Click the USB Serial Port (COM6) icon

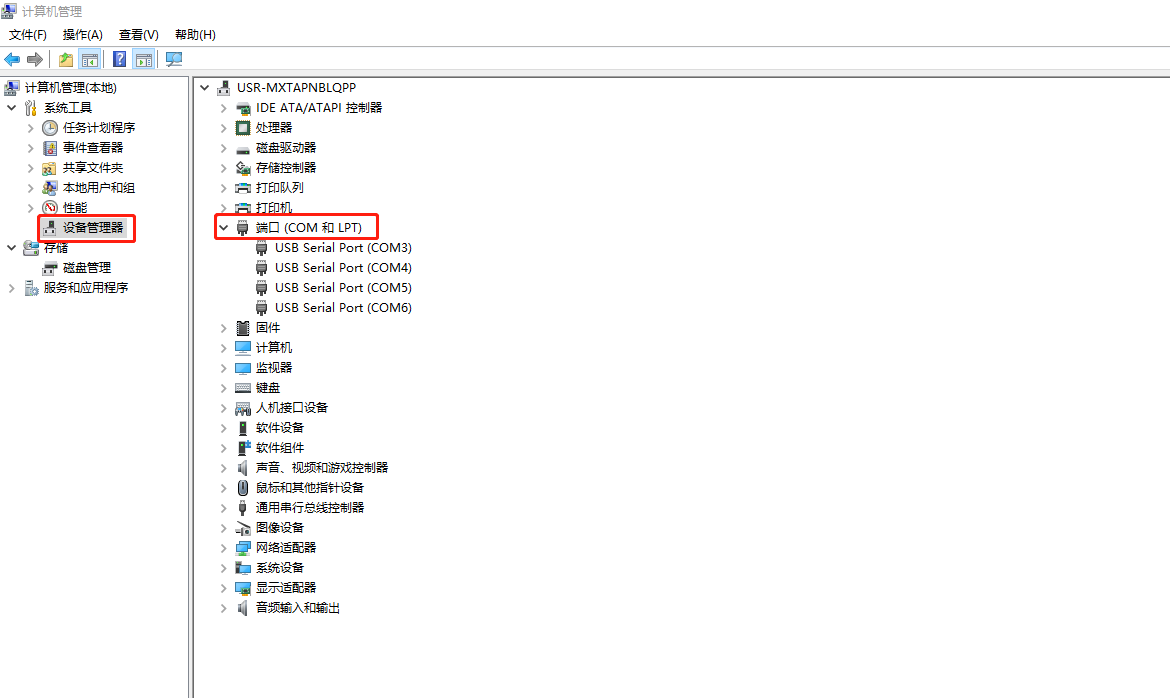click(x=262, y=308)
